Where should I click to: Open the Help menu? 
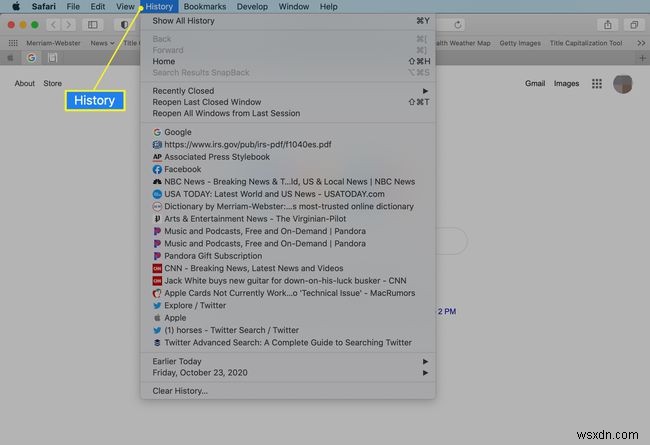point(328,7)
